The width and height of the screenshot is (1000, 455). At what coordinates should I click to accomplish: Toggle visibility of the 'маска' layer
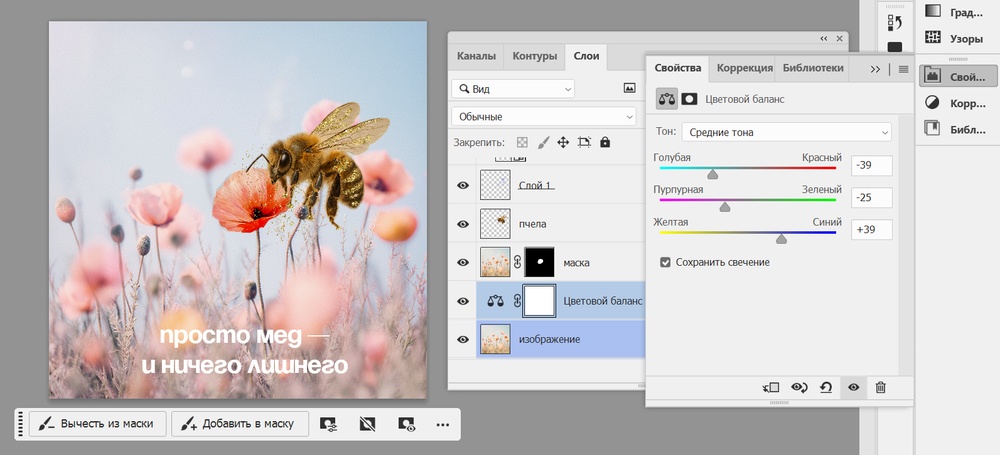coord(463,262)
